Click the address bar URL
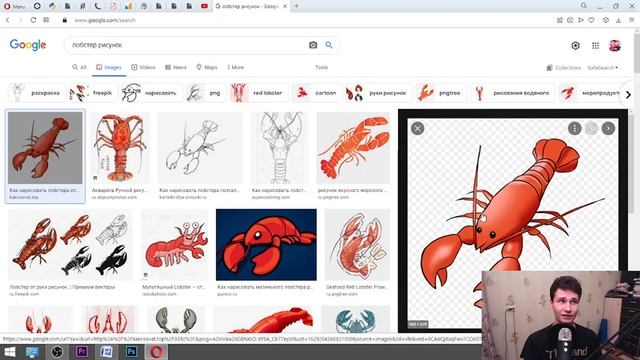 point(105,20)
